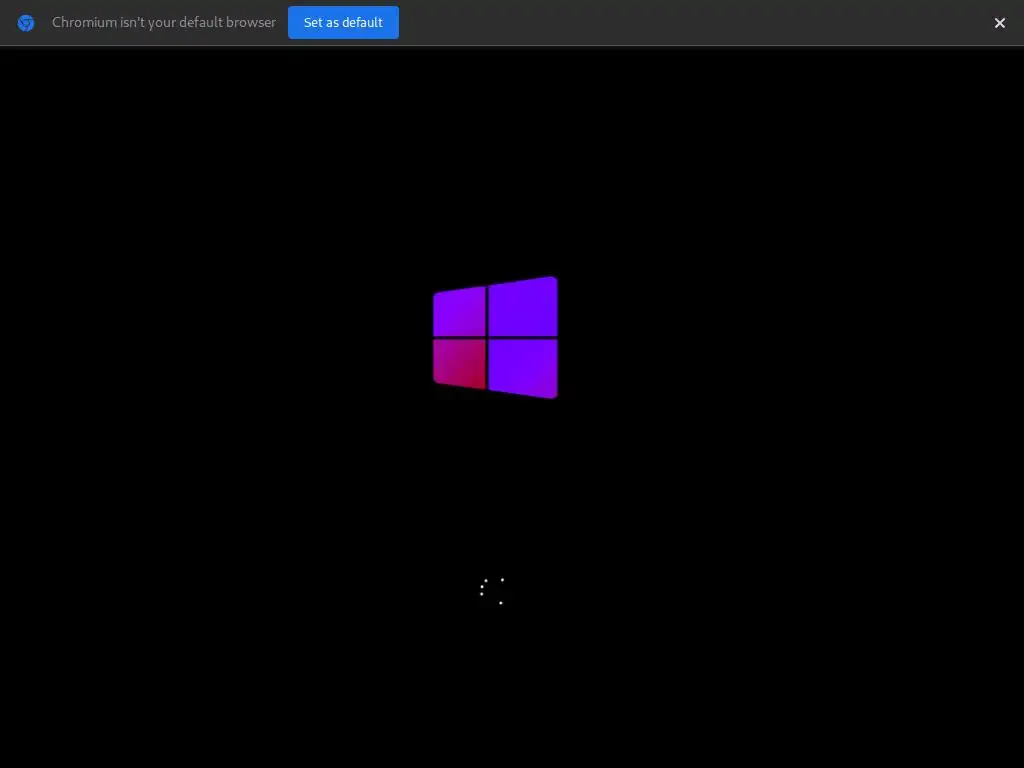Dismiss the default browser notification bar

pos(999,23)
